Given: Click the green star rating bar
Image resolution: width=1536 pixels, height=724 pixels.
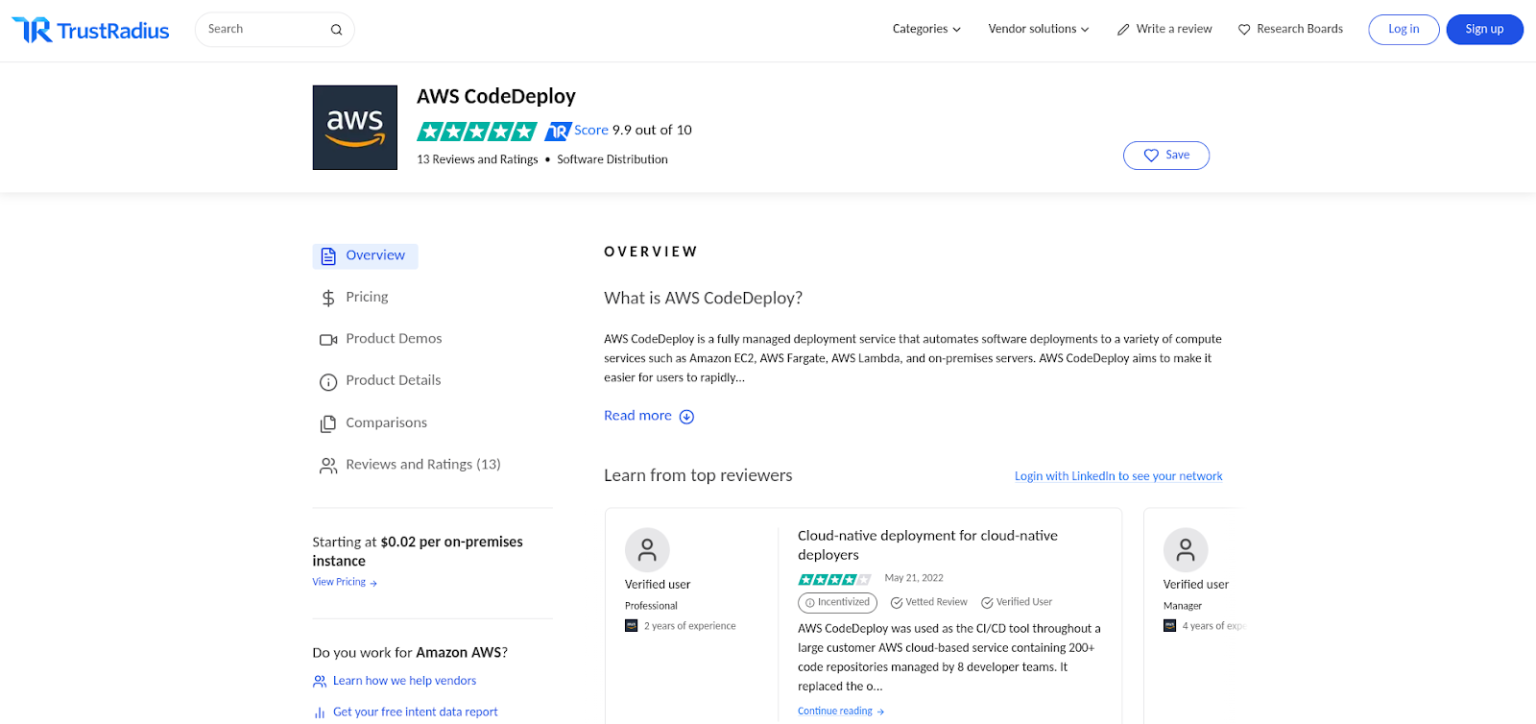Looking at the screenshot, I should pos(477,131).
